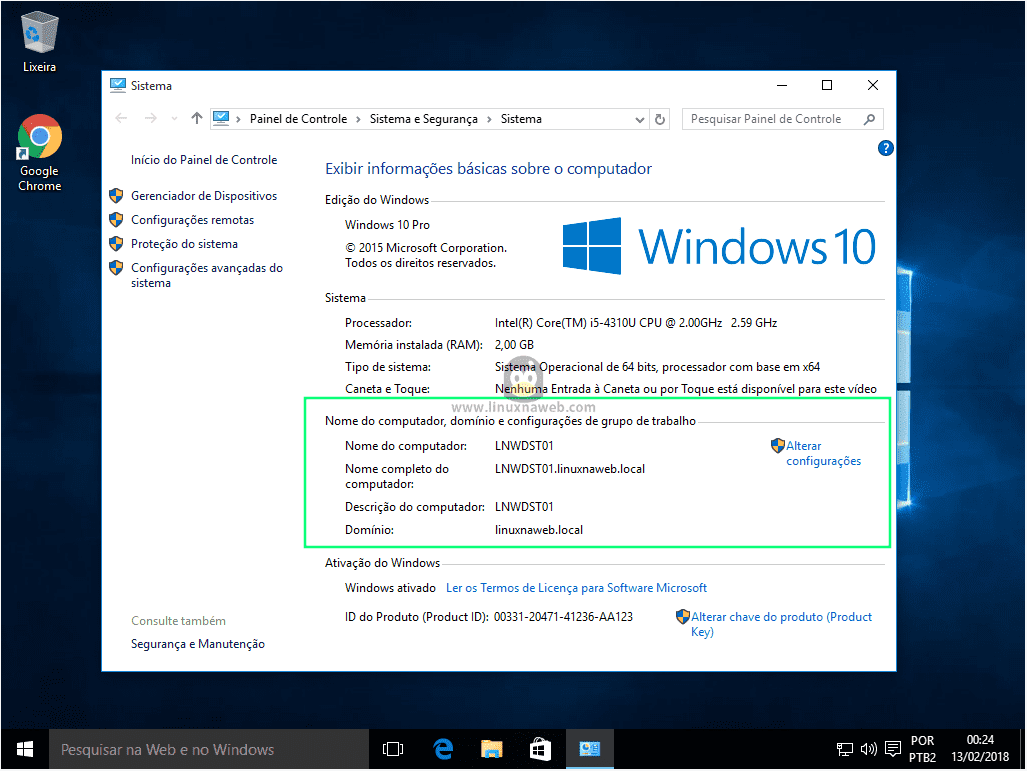Open Segurança e Manutenção link
The image size is (1027, 771).
tap(198, 645)
